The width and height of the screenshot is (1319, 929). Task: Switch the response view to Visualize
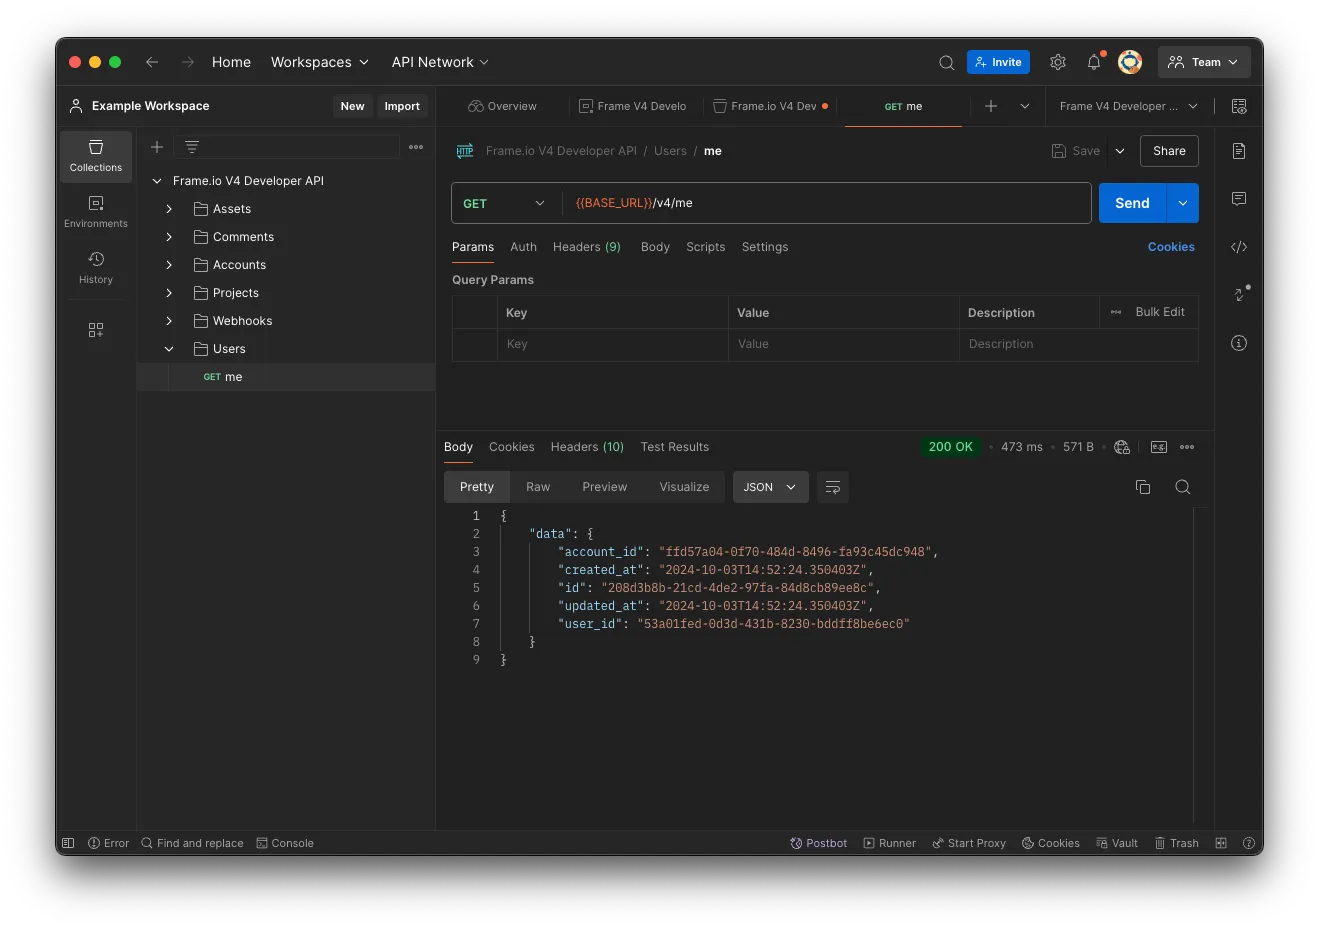pyautogui.click(x=684, y=487)
